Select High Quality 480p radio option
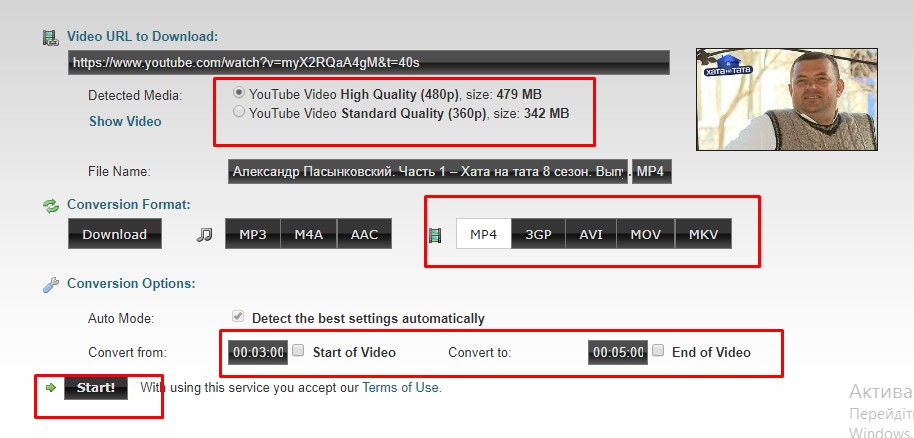914x438 pixels. 238,93
